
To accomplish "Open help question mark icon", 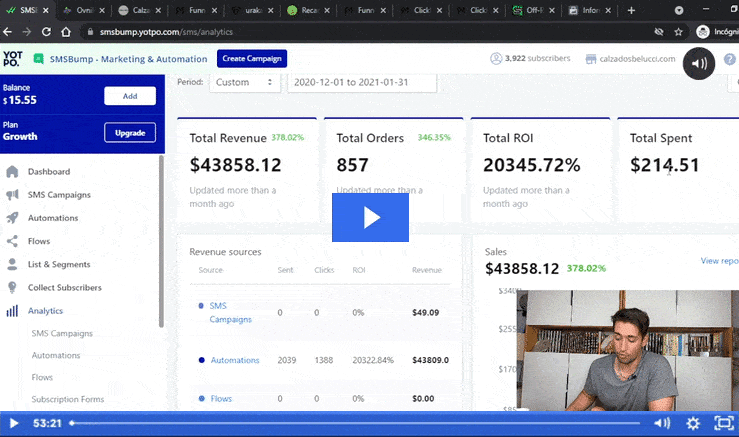I will 730,59.
